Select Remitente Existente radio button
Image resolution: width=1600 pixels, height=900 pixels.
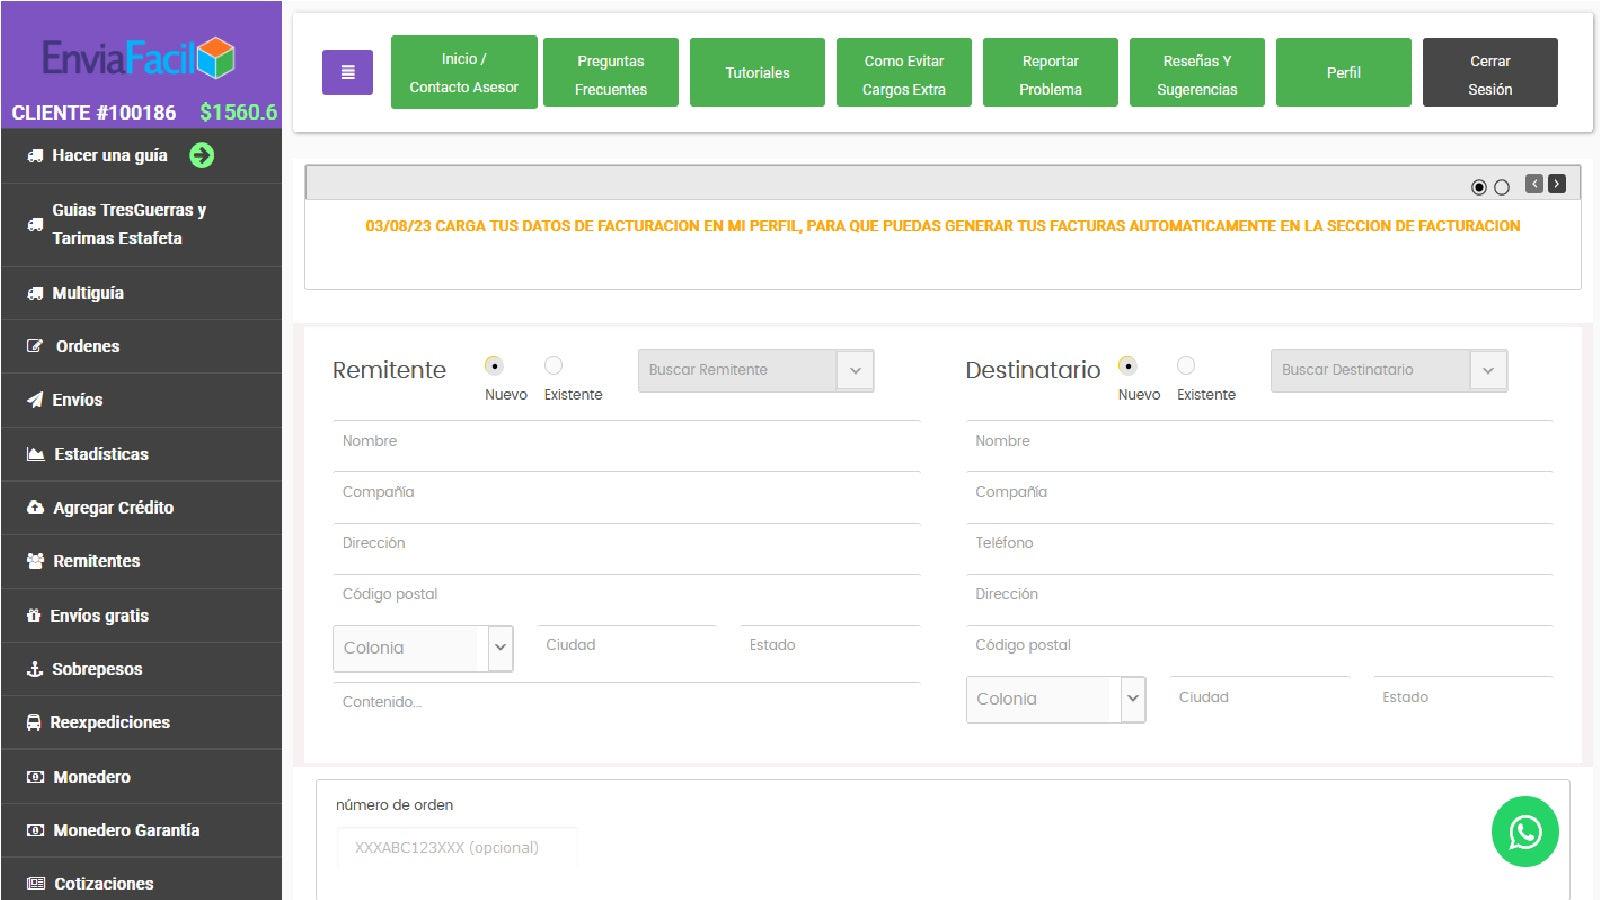point(553,366)
